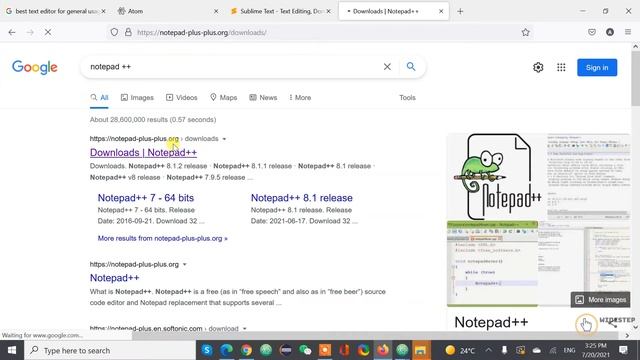Viewport: 640px width, 360px height.
Task: Select the Maps search tab
Action: pos(224,98)
